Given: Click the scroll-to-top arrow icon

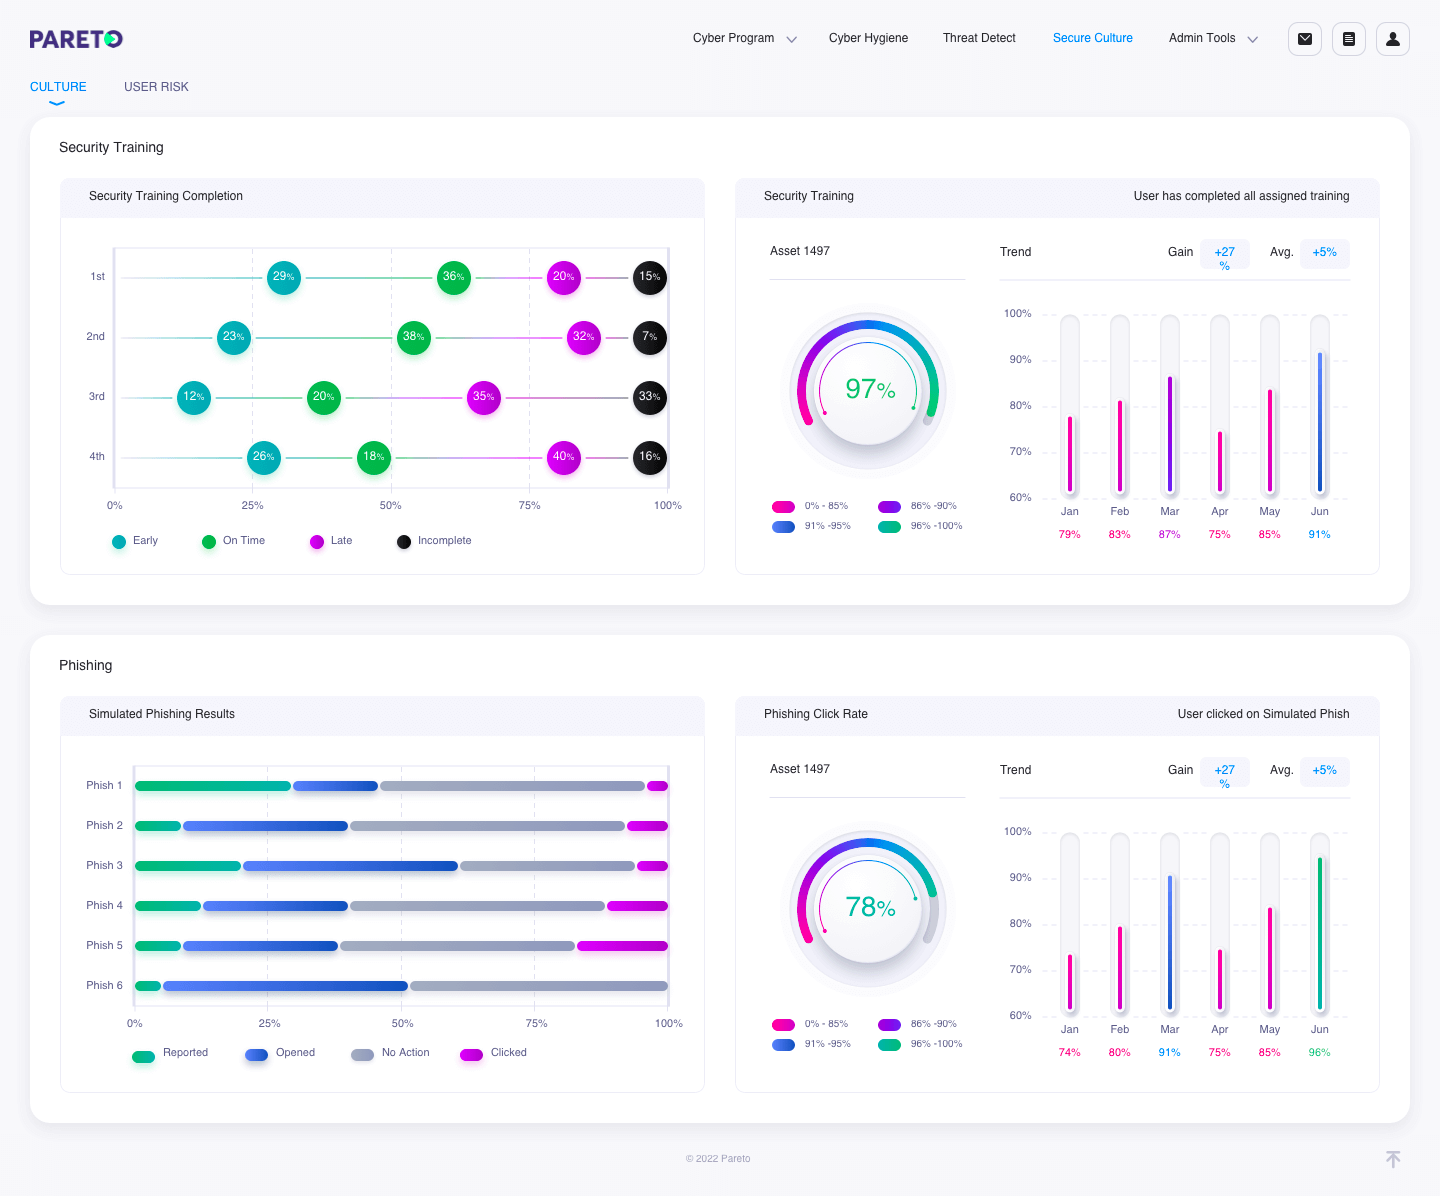Looking at the screenshot, I should 1393,1159.
